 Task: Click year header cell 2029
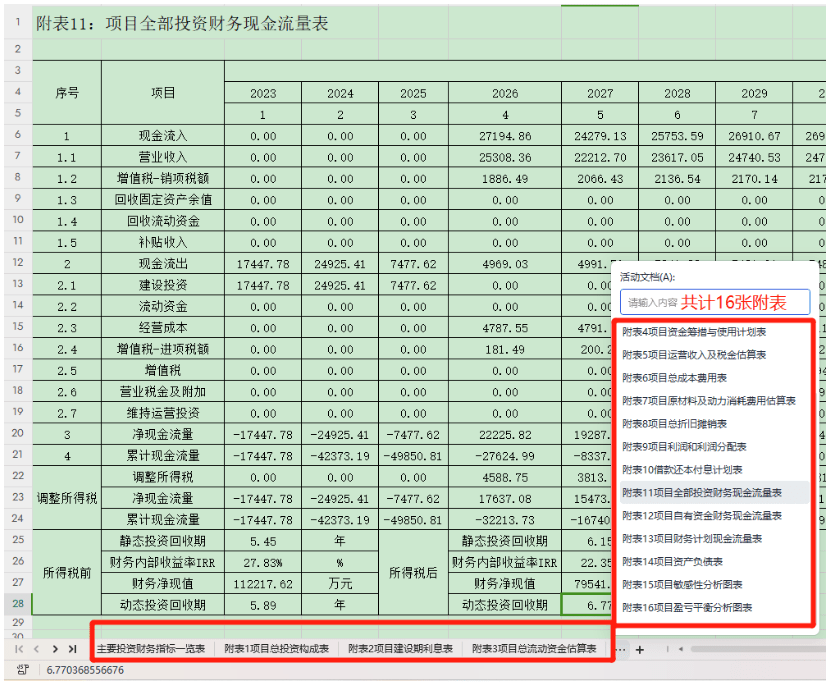pyautogui.click(x=754, y=93)
